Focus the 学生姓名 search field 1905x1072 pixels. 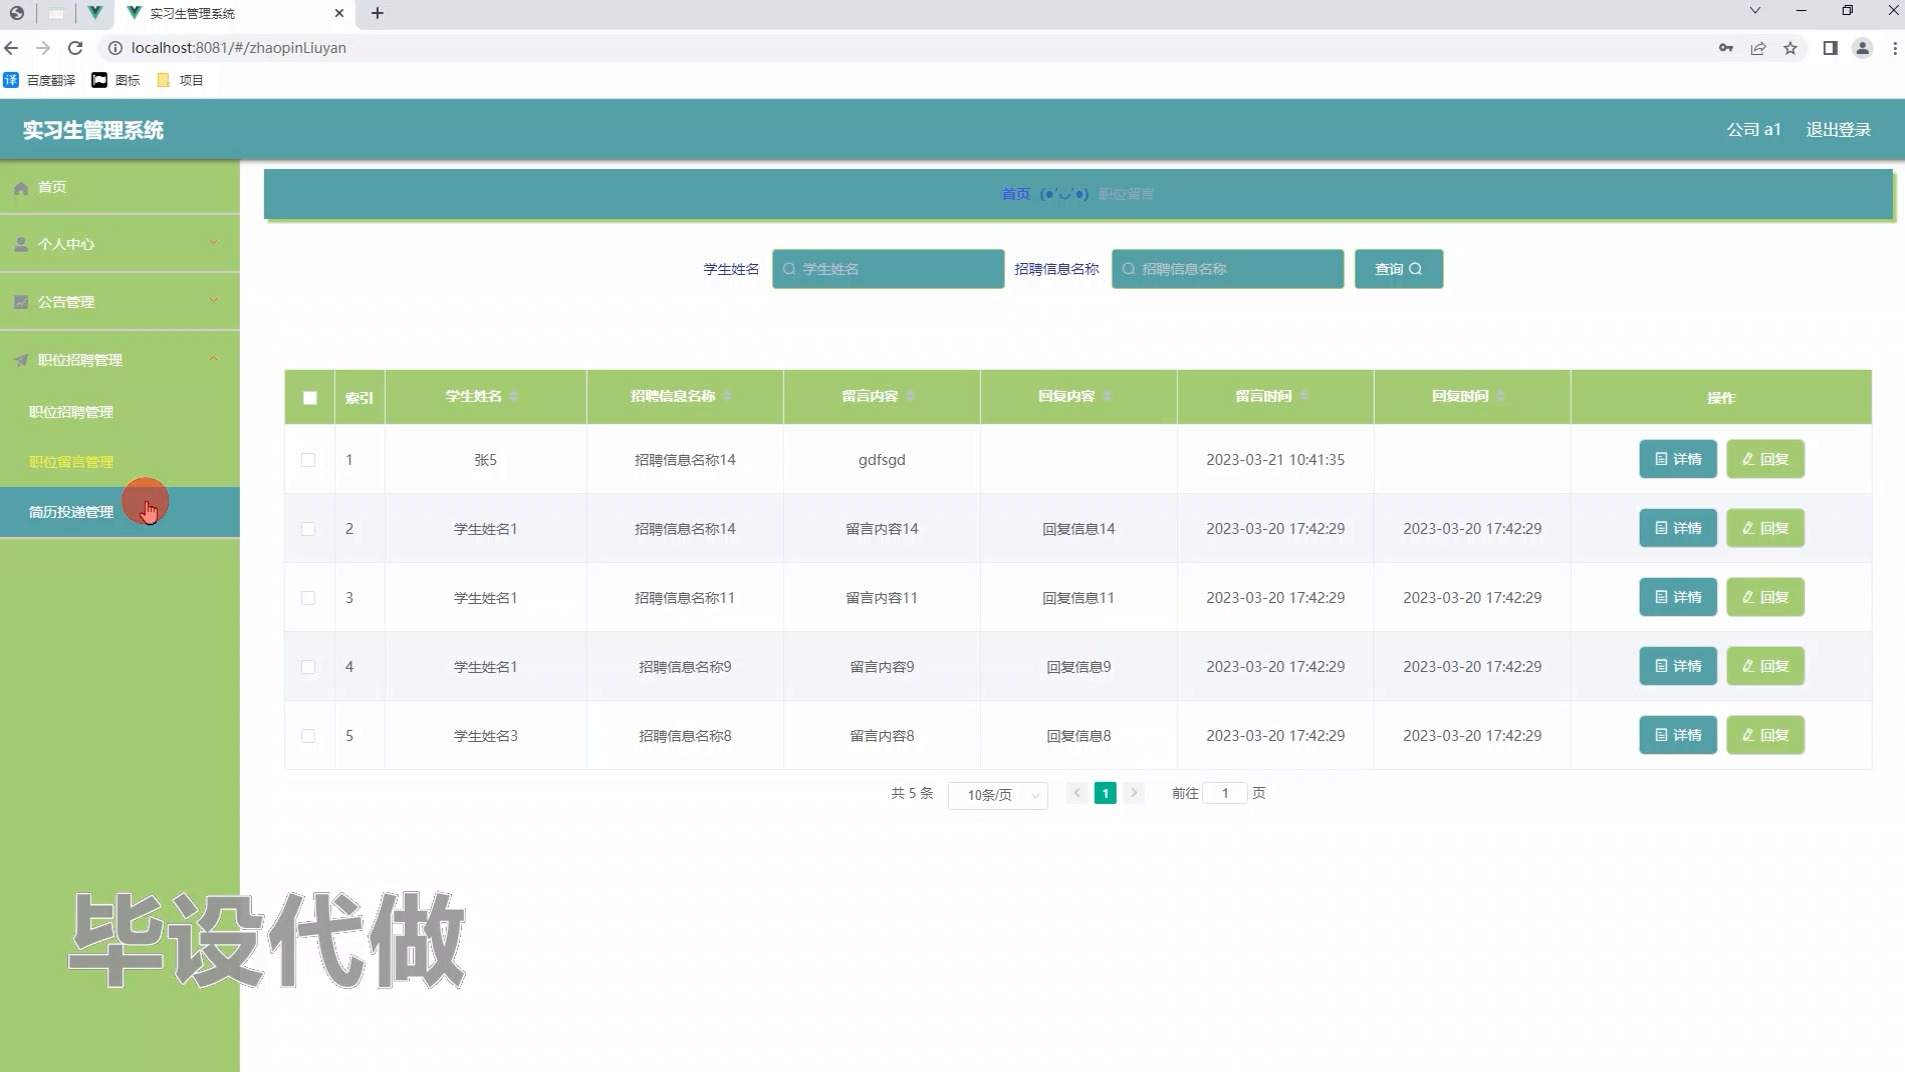888,269
